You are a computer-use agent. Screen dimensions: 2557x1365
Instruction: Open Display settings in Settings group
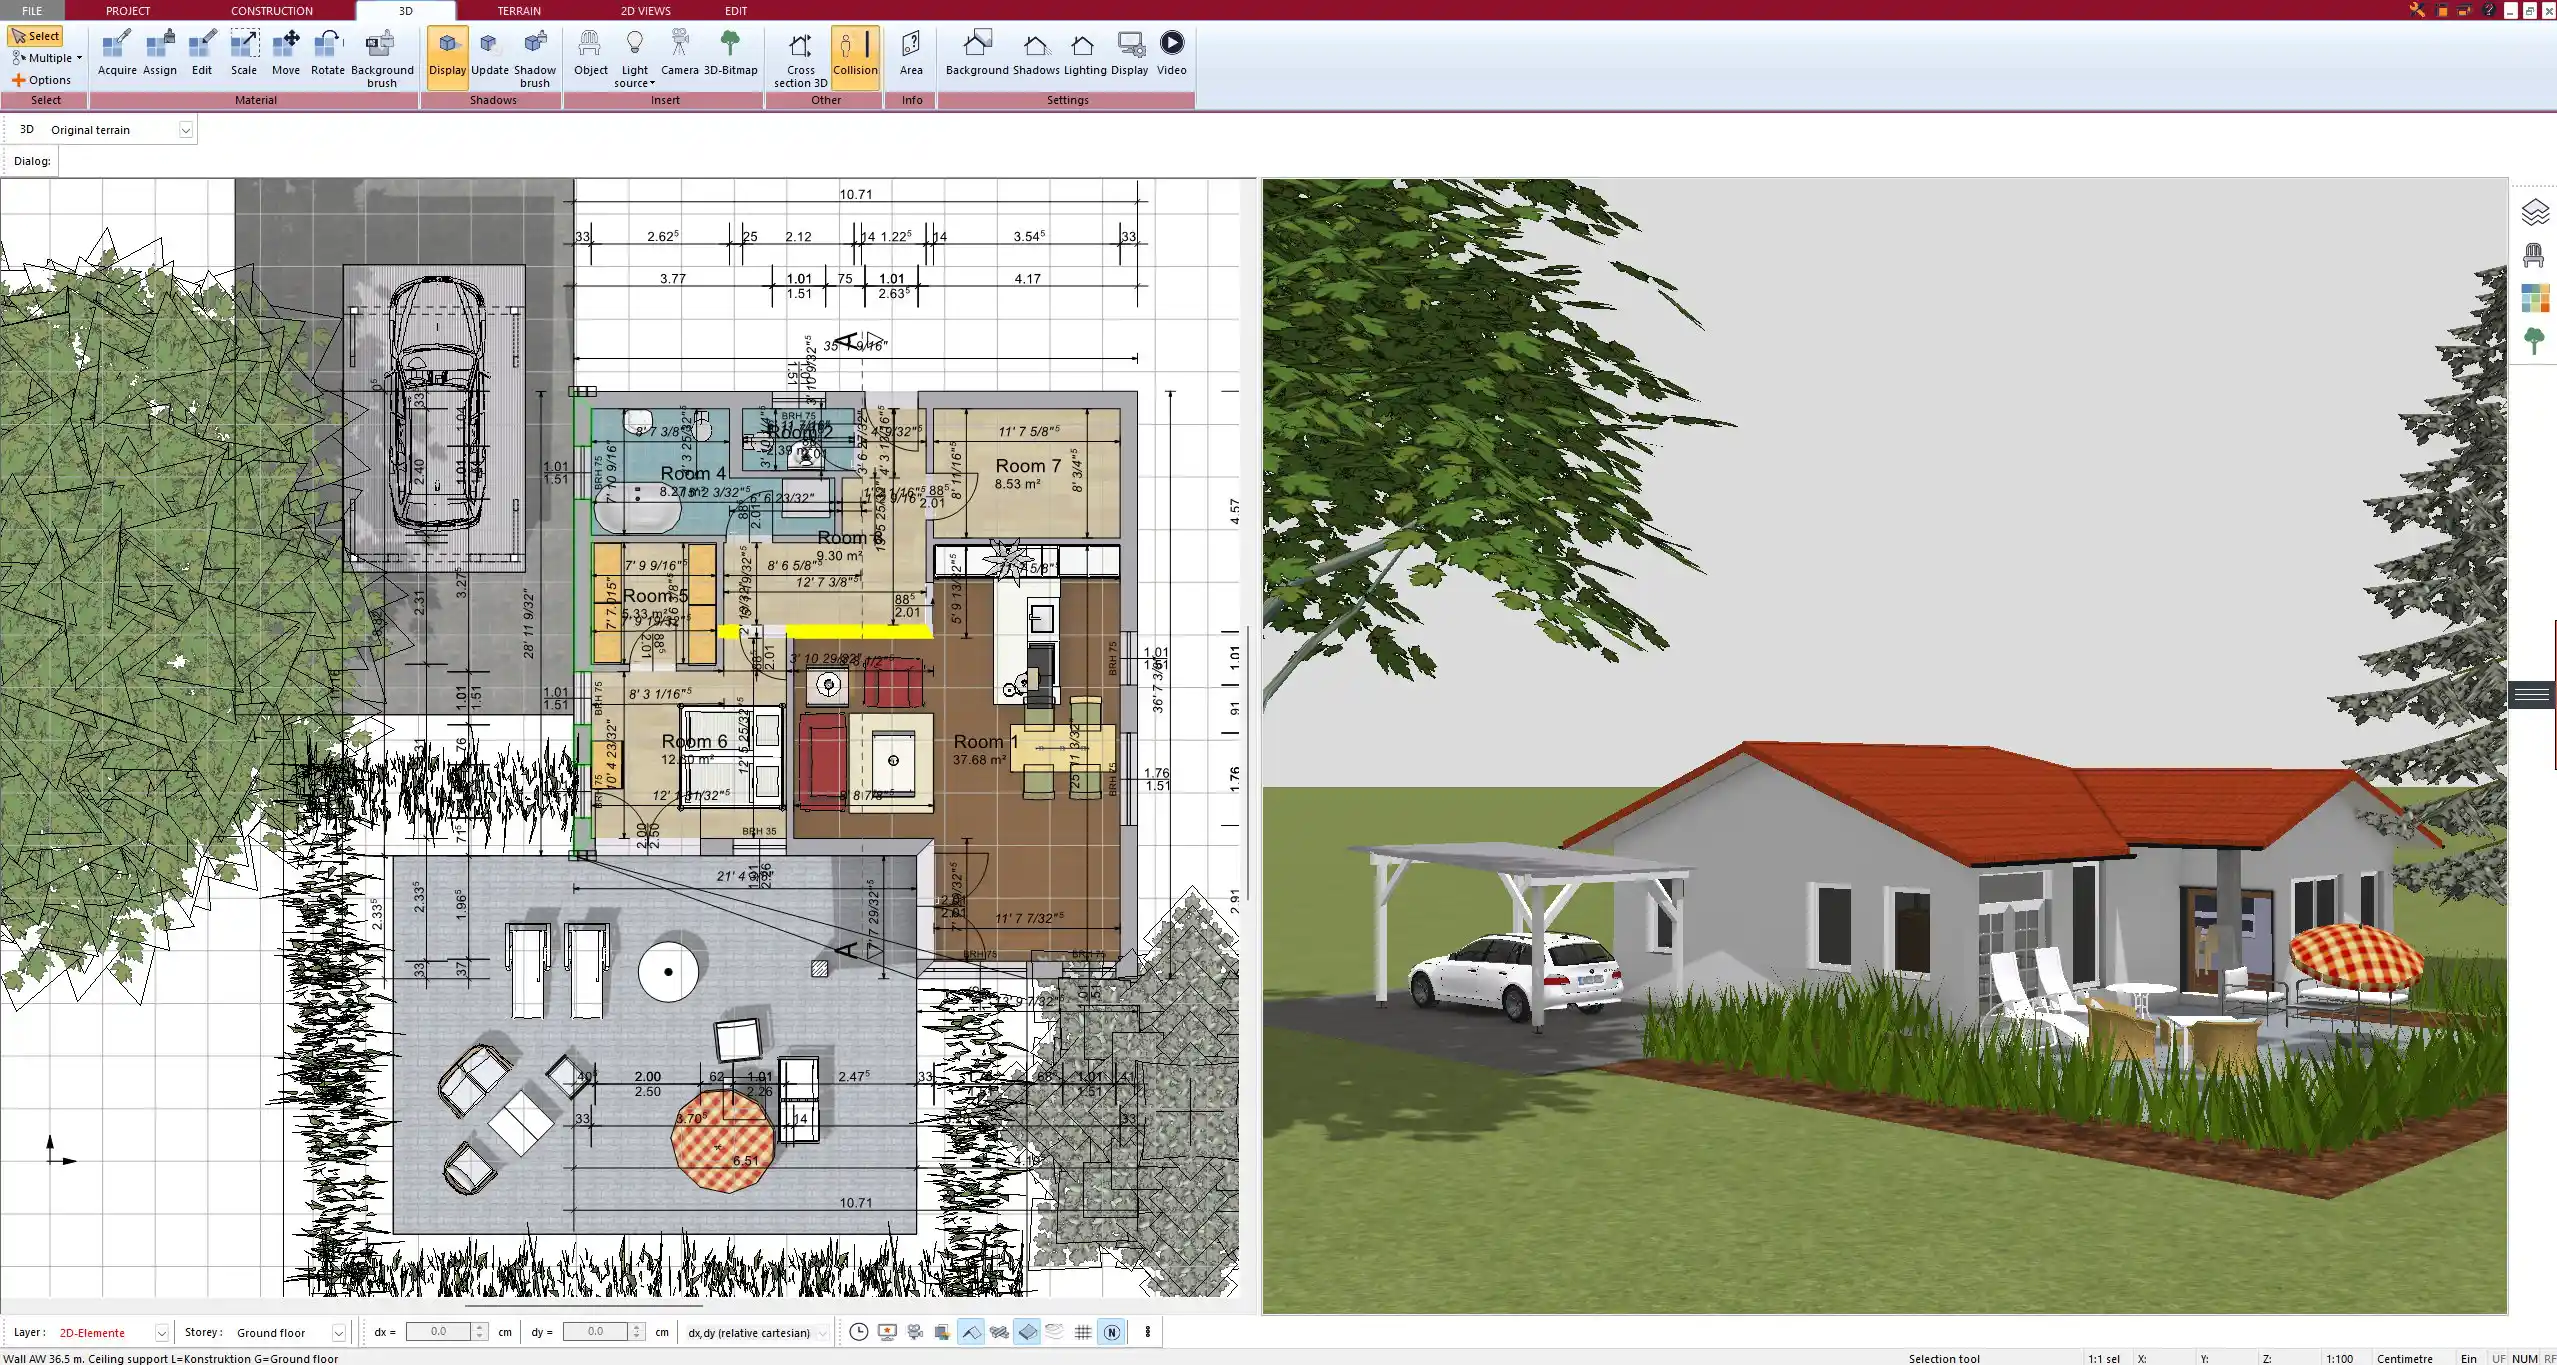point(1130,53)
